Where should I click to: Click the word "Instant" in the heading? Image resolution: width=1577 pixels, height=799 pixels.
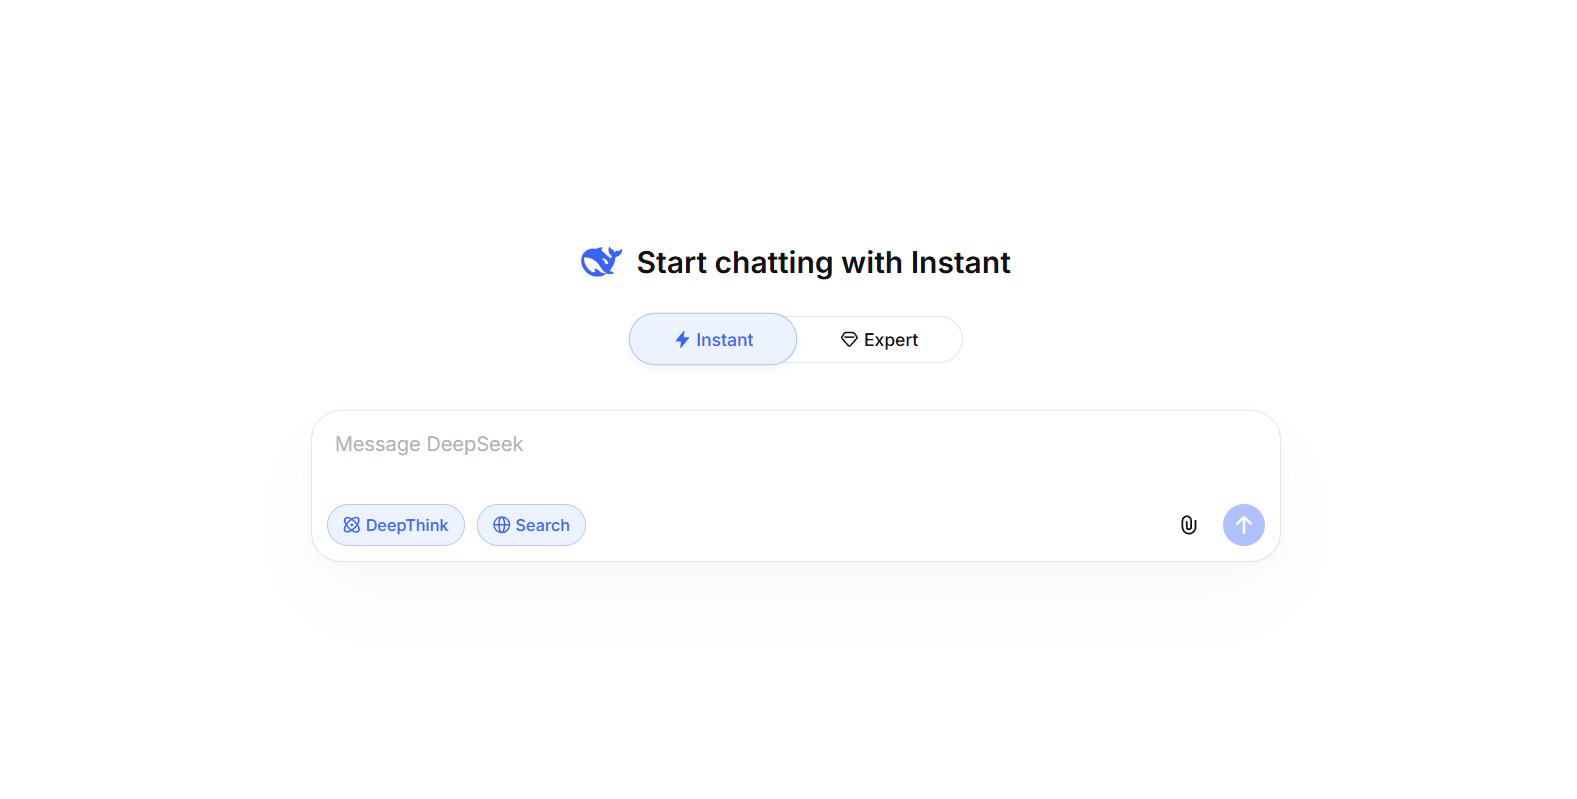coord(960,262)
